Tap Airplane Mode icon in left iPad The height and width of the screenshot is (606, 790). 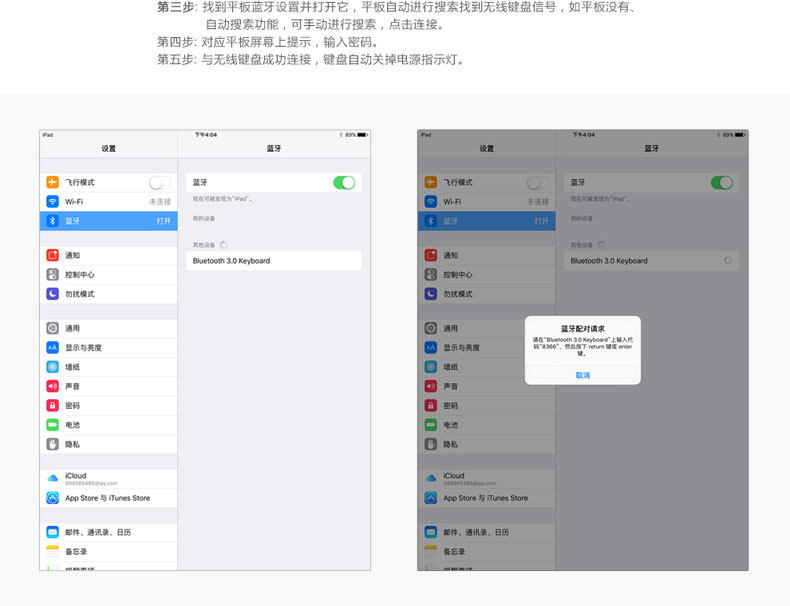(52, 182)
